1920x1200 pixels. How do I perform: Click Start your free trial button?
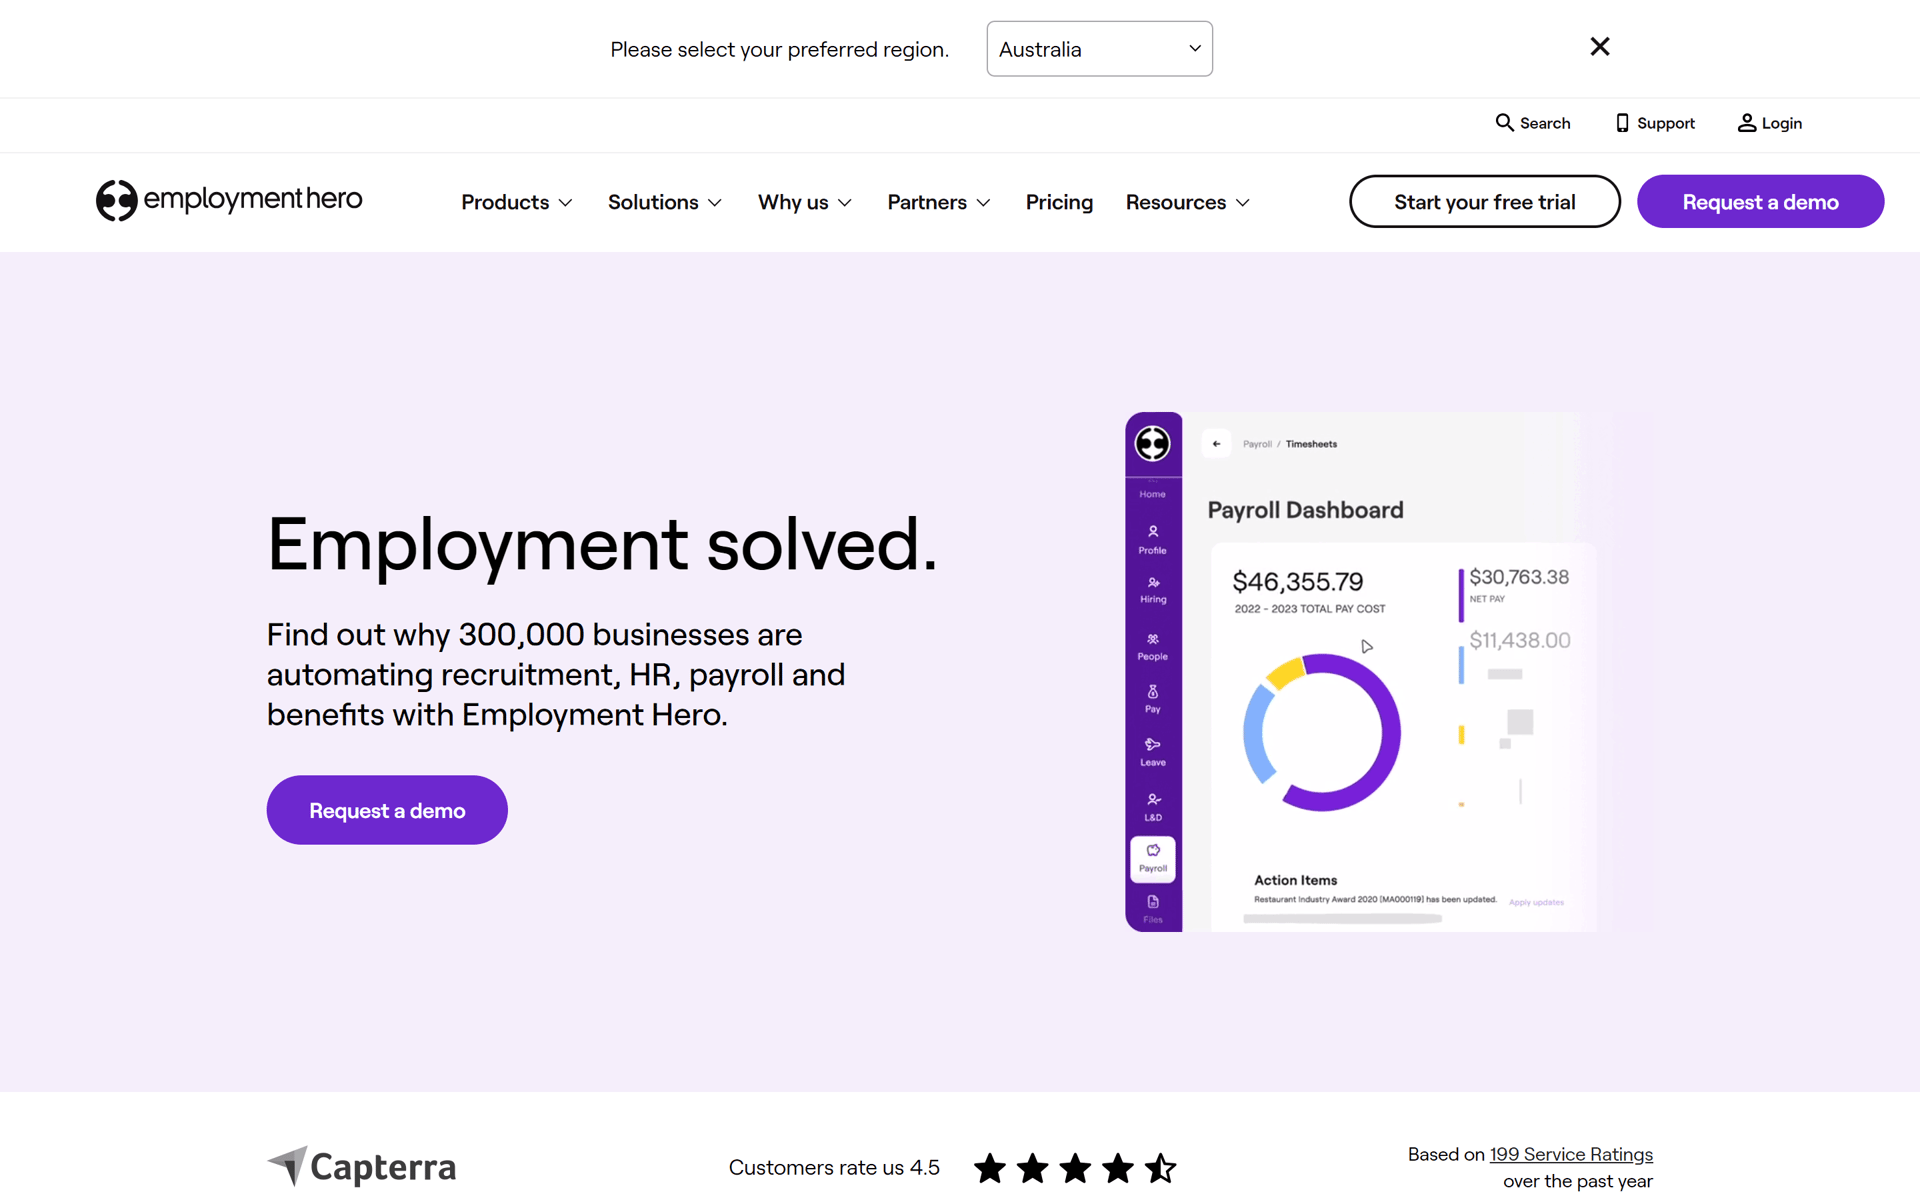click(1484, 201)
